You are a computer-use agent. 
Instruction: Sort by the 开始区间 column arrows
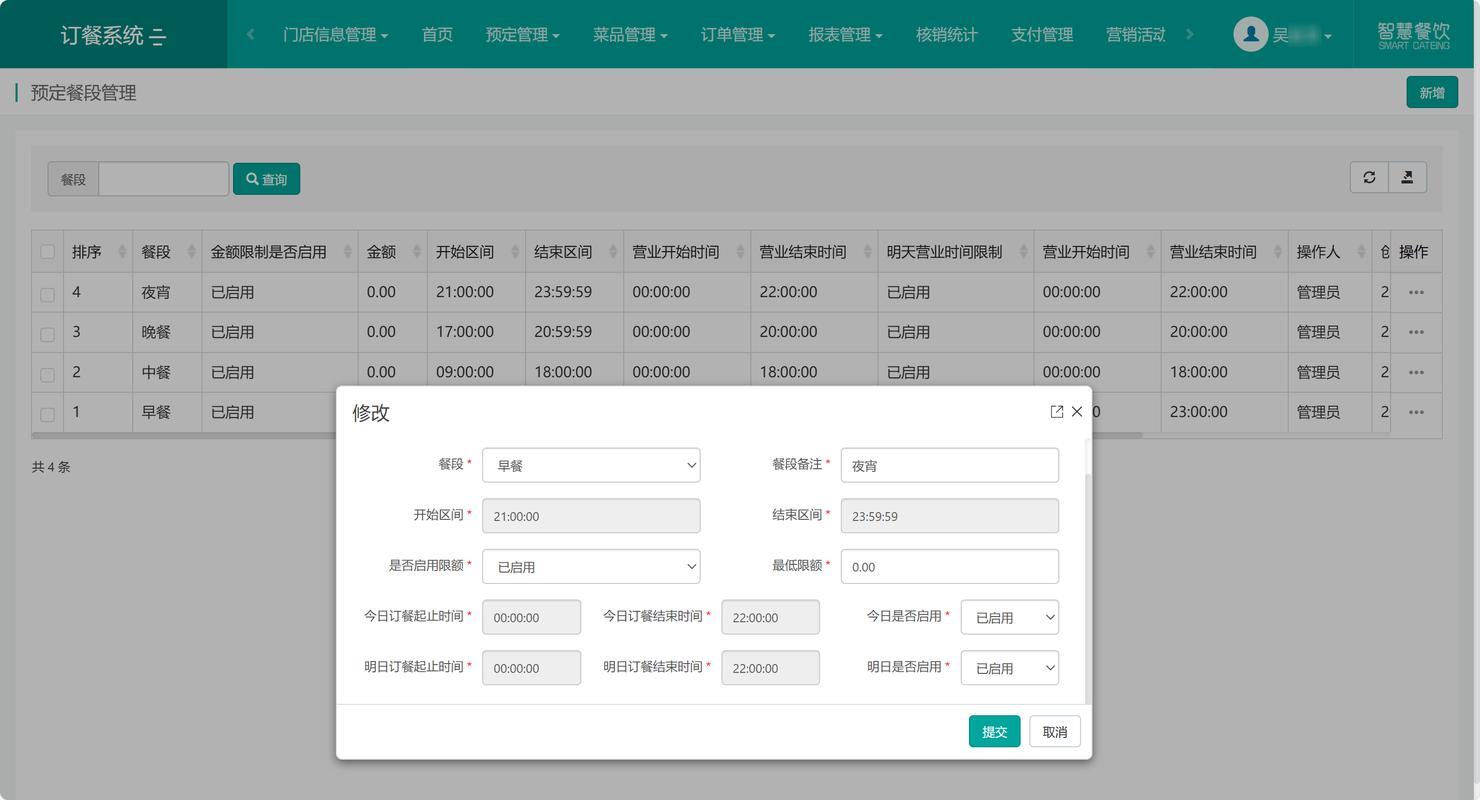pos(515,252)
